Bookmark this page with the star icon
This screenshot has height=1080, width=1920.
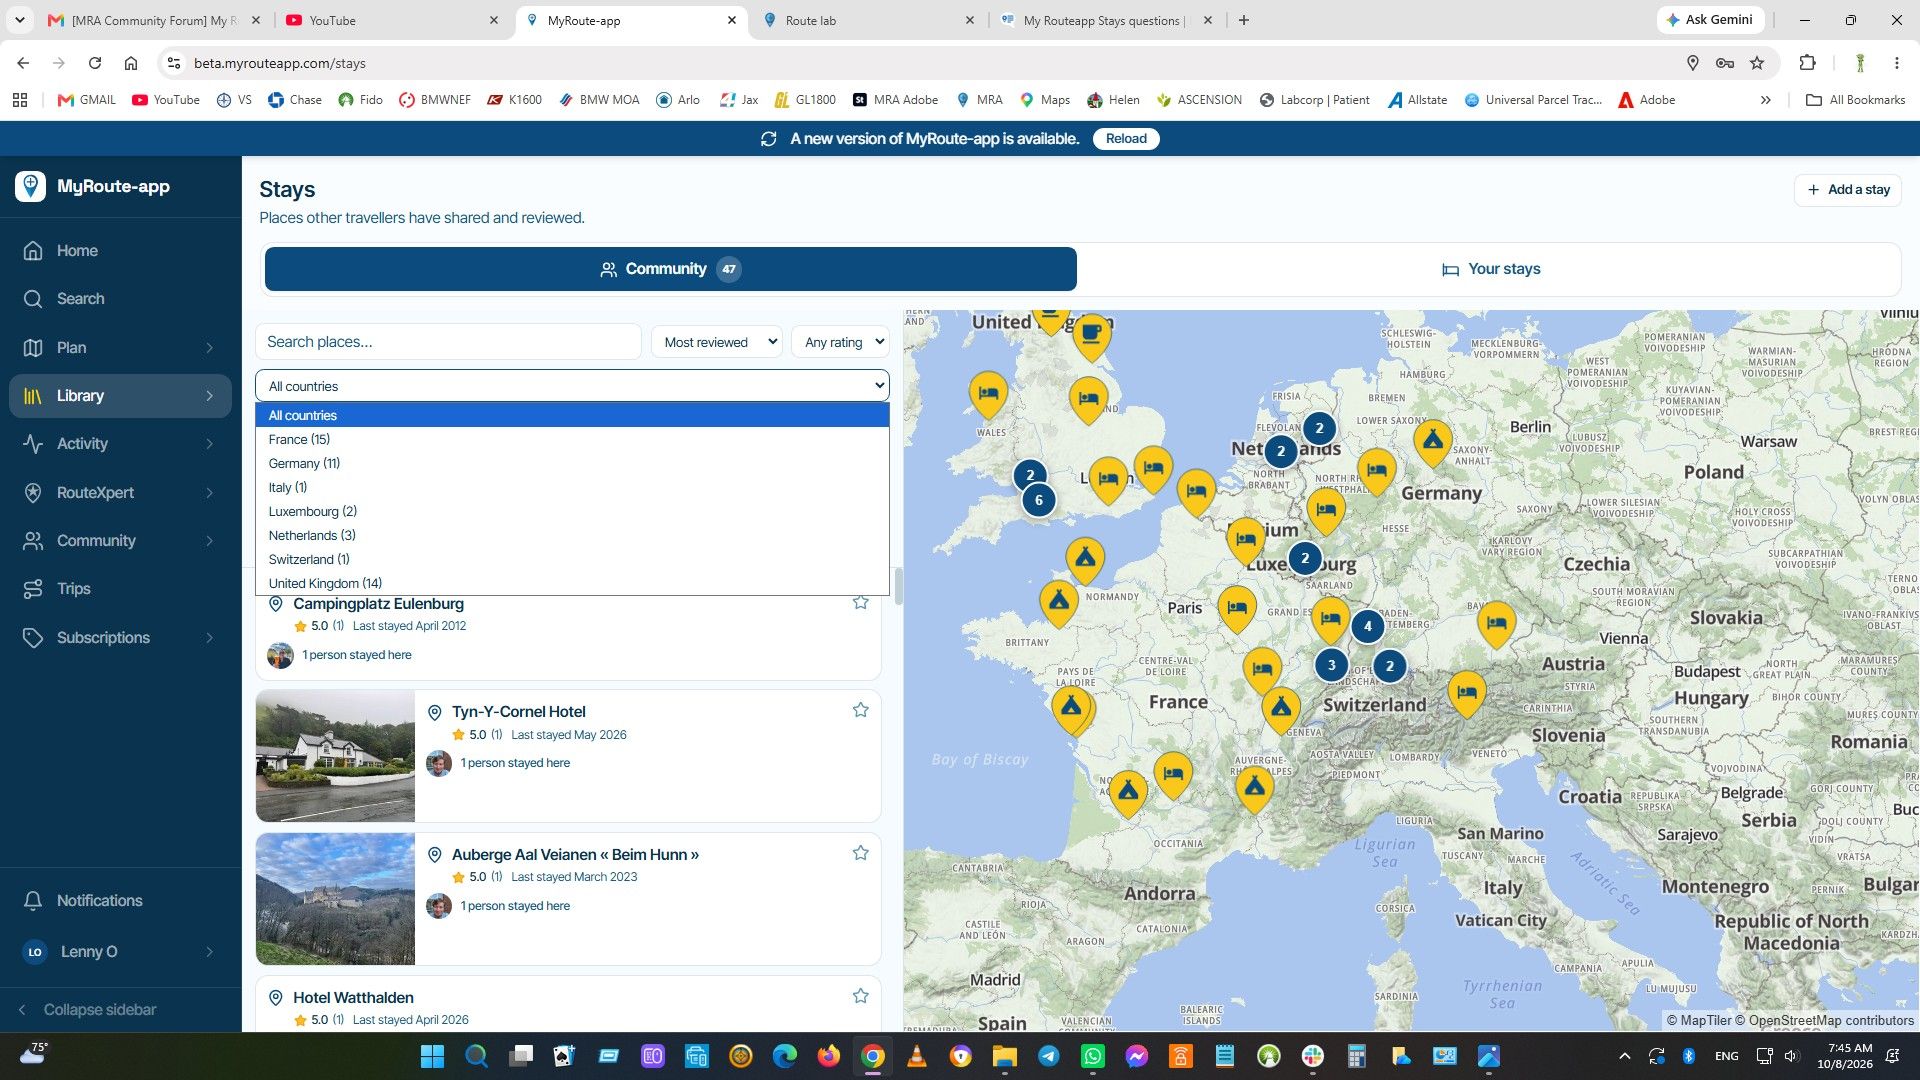[1757, 63]
